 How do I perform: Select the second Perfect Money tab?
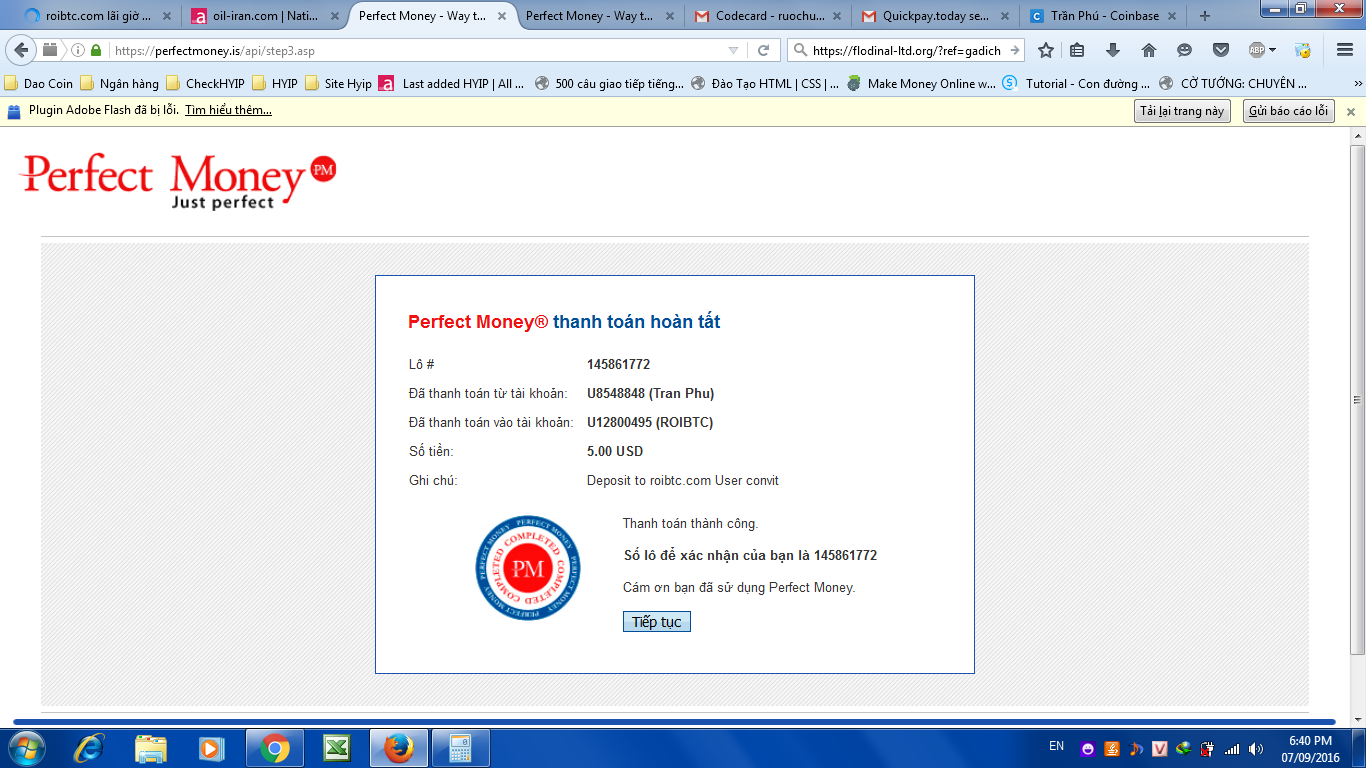[x=598, y=16]
